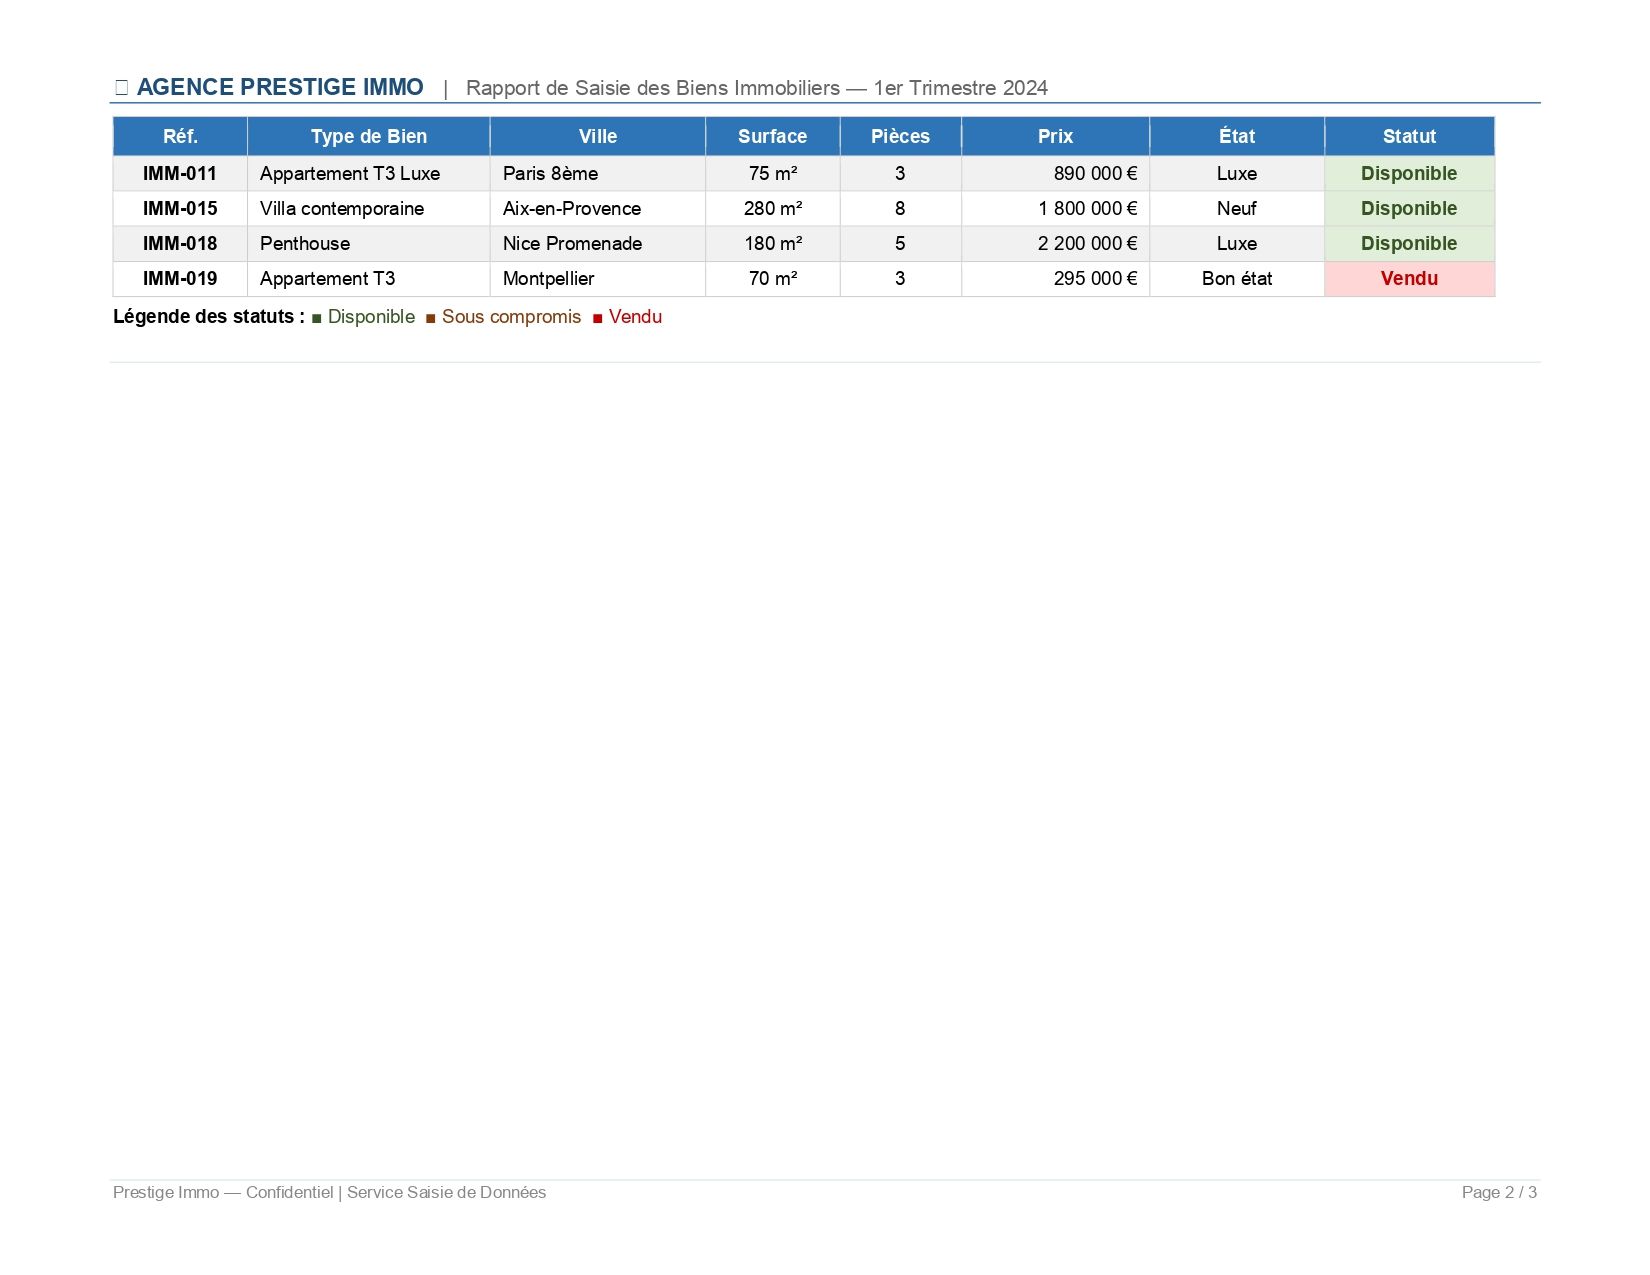This screenshot has width=1650, height=1275.
Task: Click the Agence Prestige Immo title
Action: (x=280, y=88)
